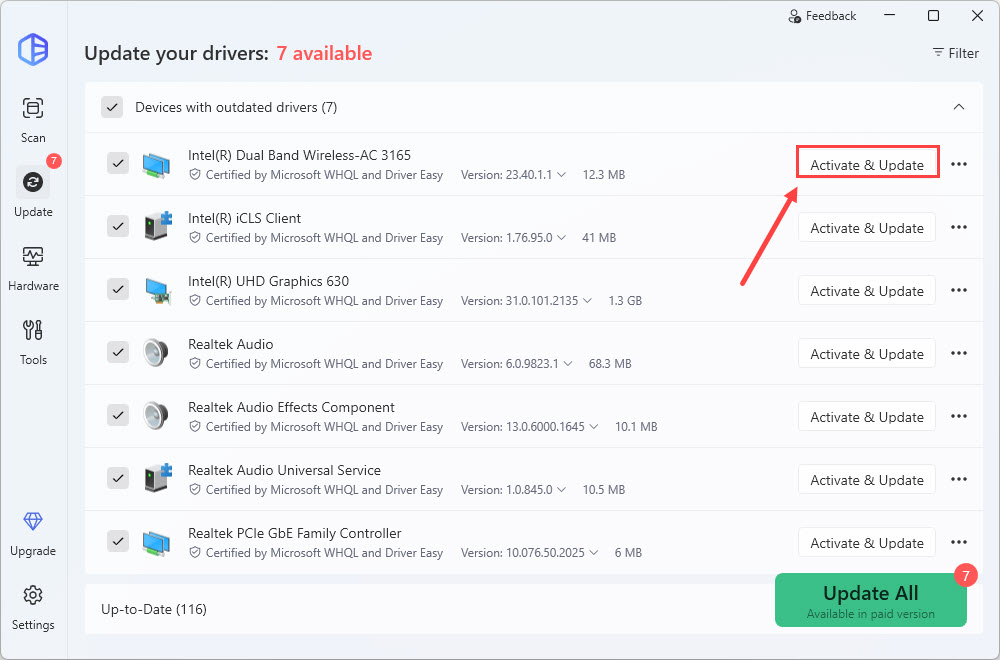Click the Driver Easy logo icon
Image resolution: width=1000 pixels, height=660 pixels.
33,50
